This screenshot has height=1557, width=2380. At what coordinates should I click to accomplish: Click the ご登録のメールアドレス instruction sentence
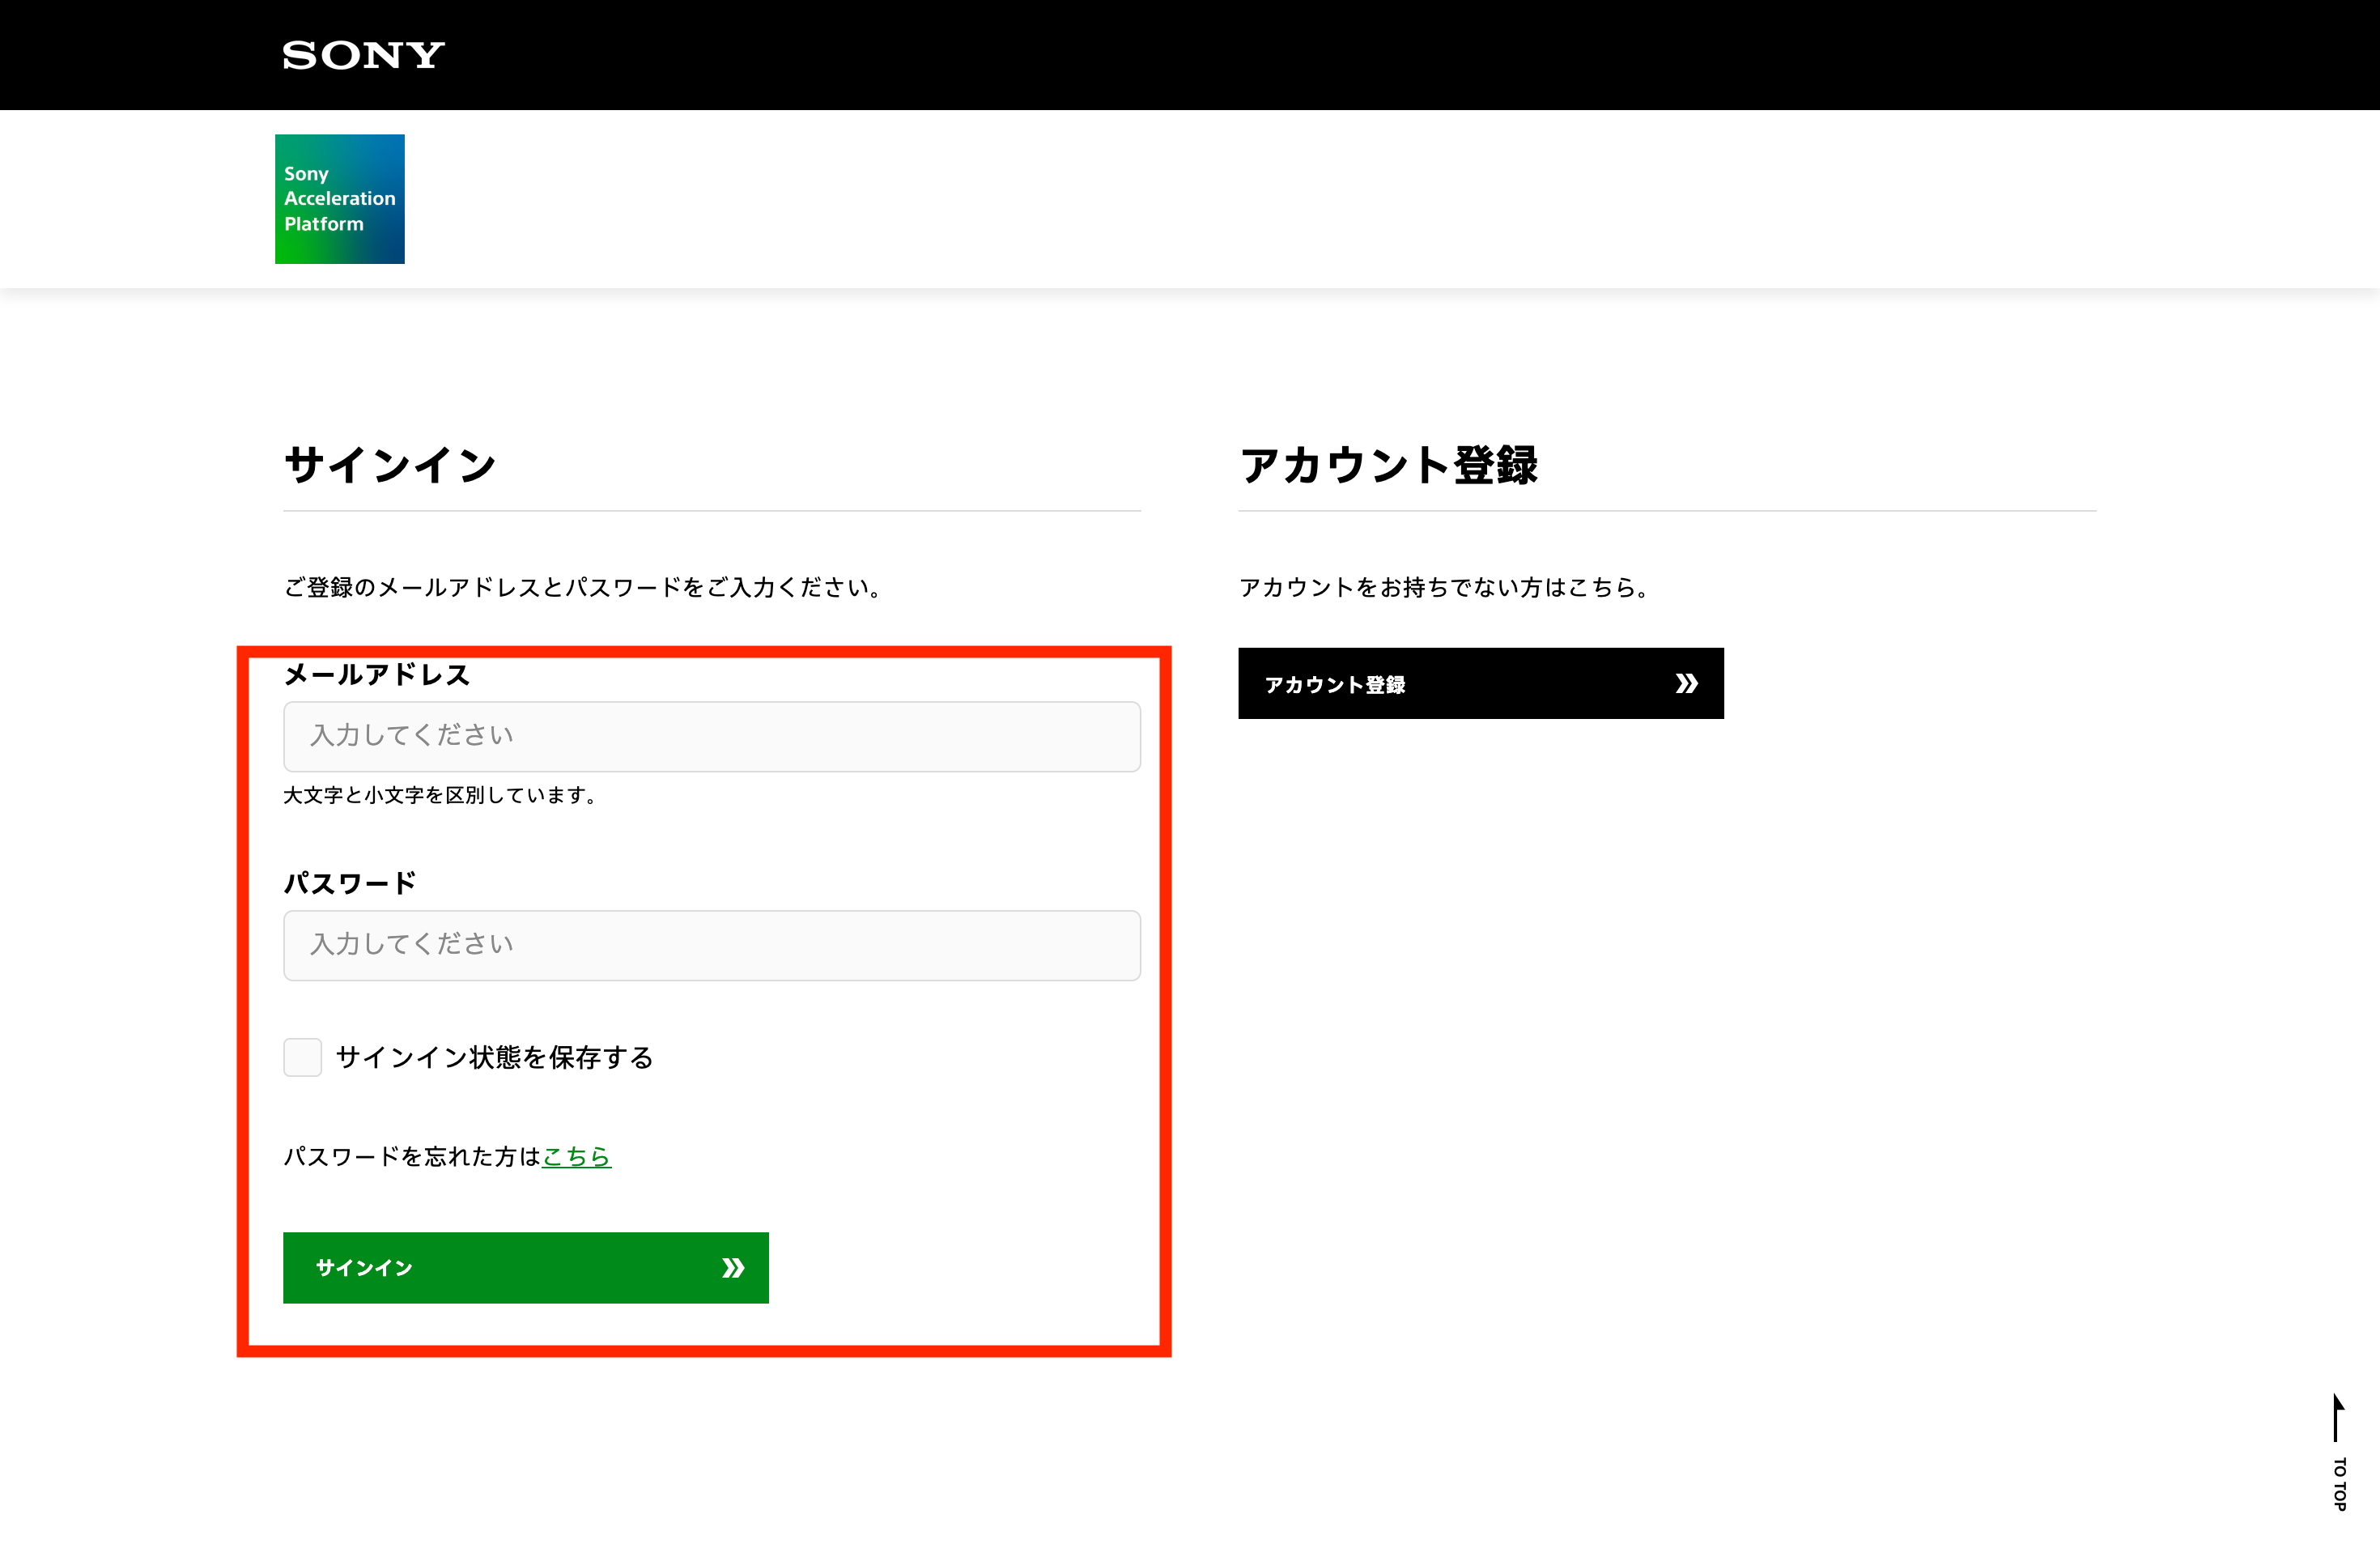click(x=582, y=588)
